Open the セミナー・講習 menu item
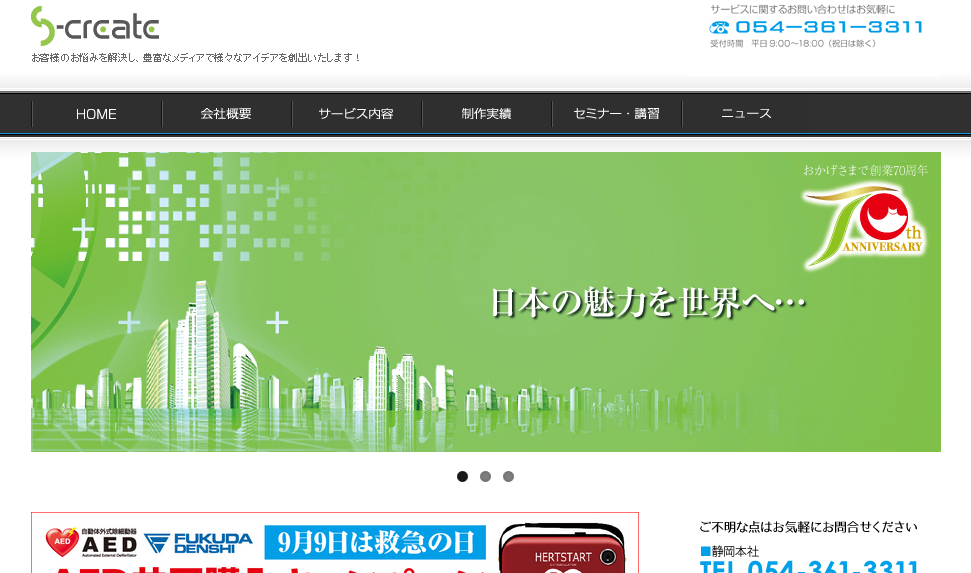 616,114
